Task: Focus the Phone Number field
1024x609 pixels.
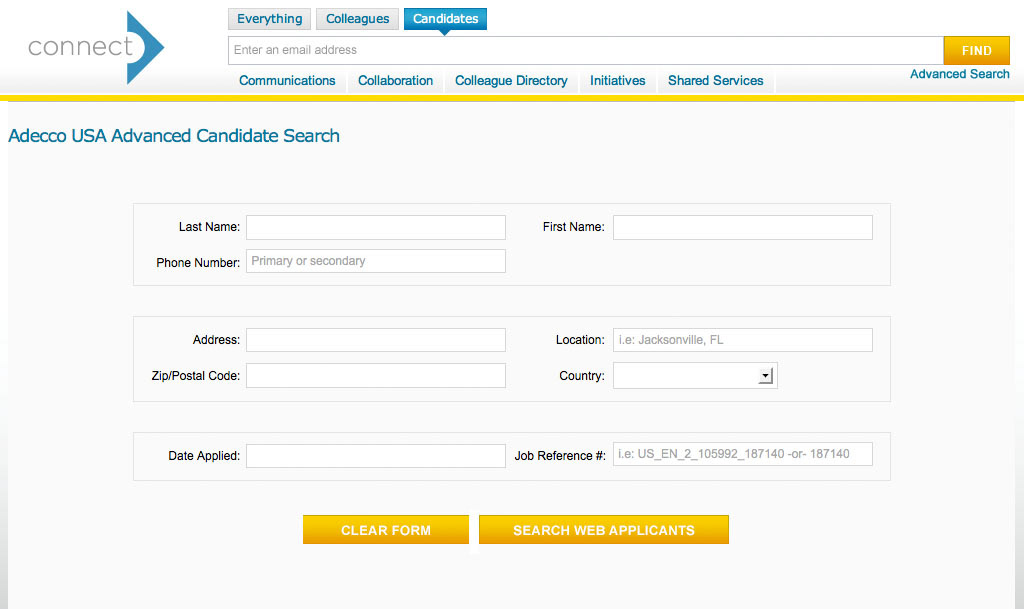Action: click(376, 261)
